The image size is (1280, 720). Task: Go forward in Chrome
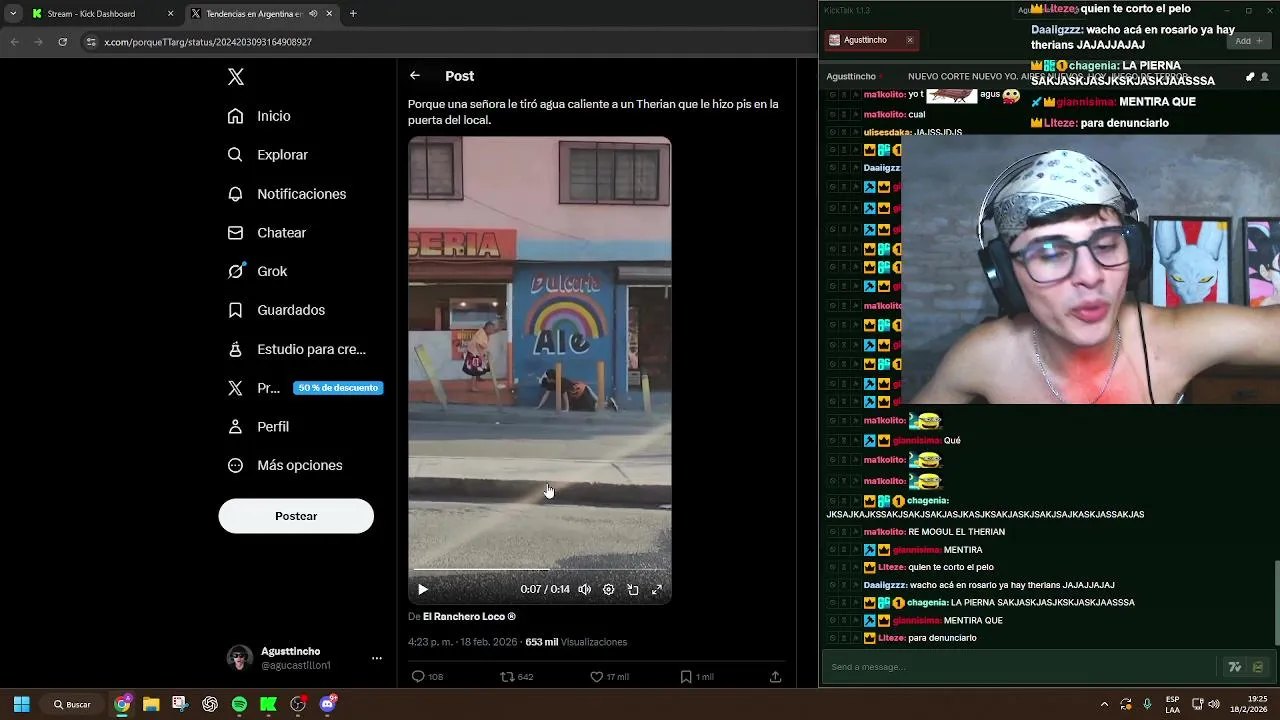tap(38, 42)
